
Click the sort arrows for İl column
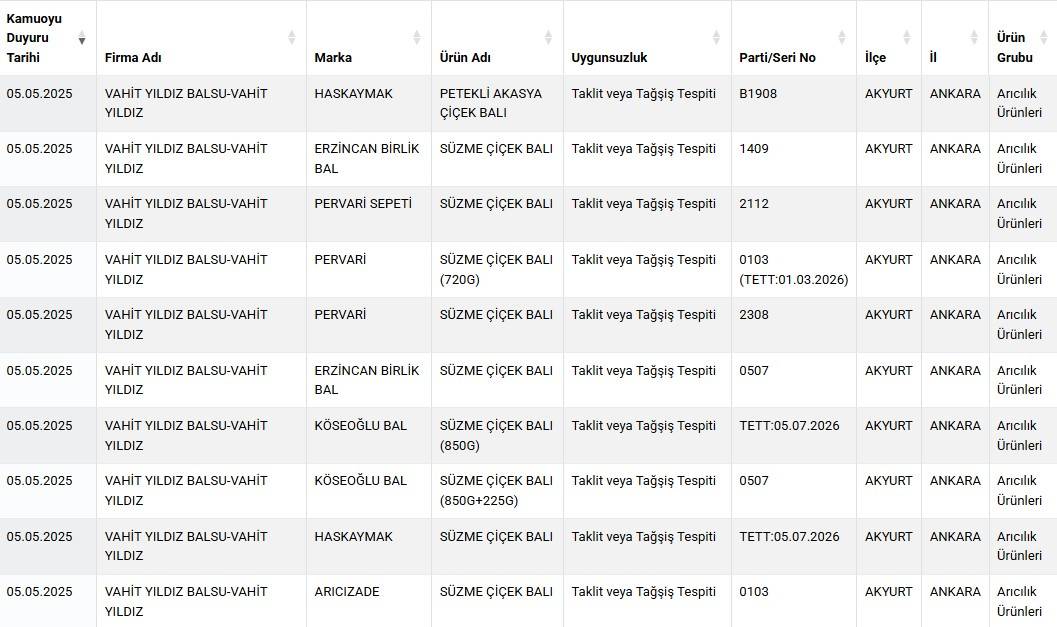pos(973,38)
